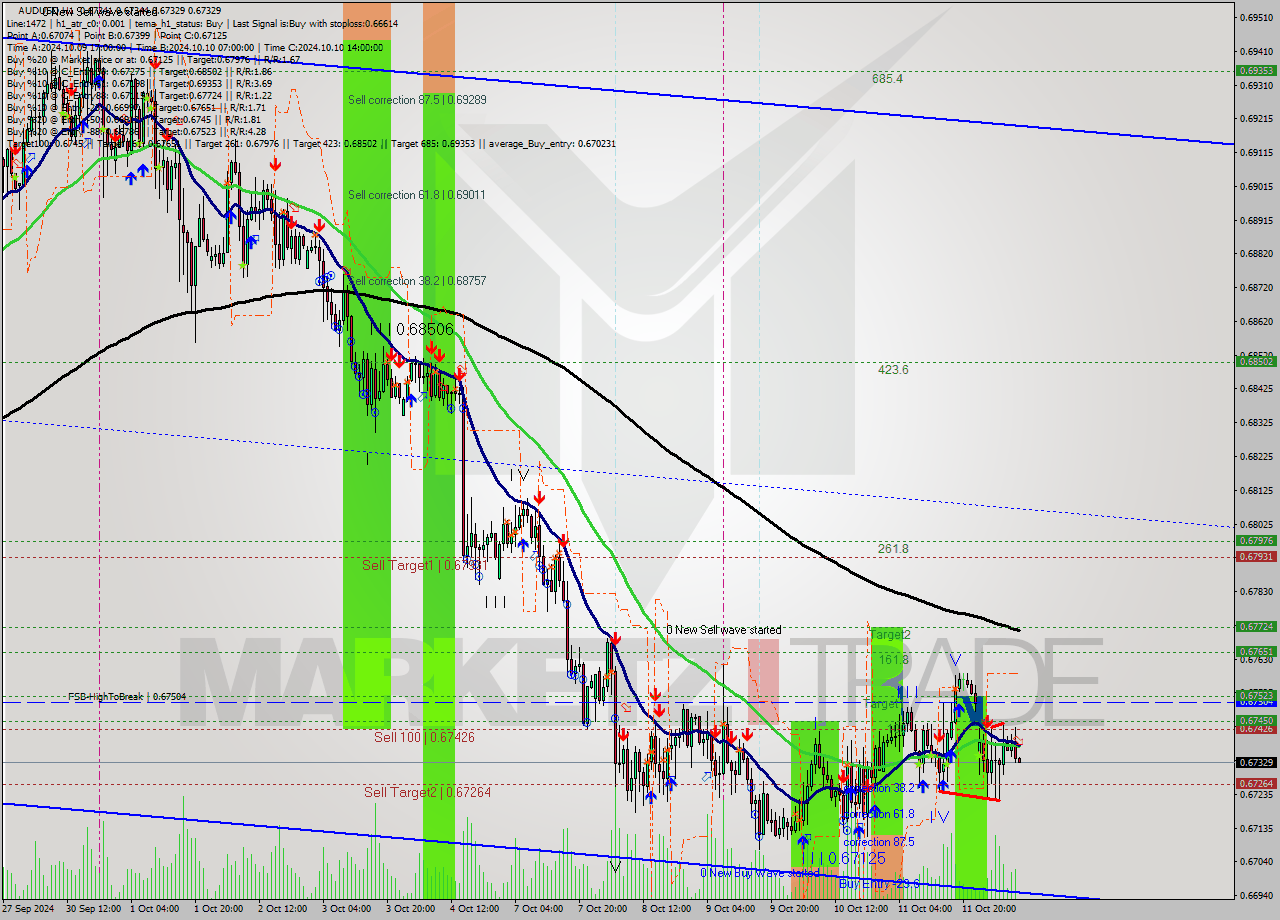Click the green 0.67724 price tag

pyautogui.click(x=1255, y=627)
